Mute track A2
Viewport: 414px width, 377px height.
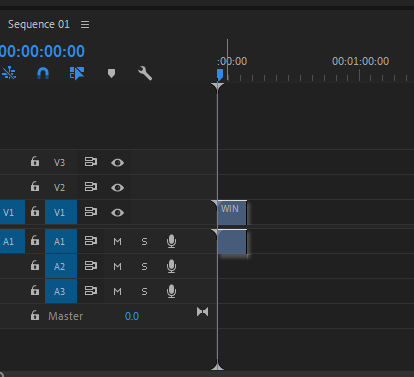pyautogui.click(x=117, y=266)
